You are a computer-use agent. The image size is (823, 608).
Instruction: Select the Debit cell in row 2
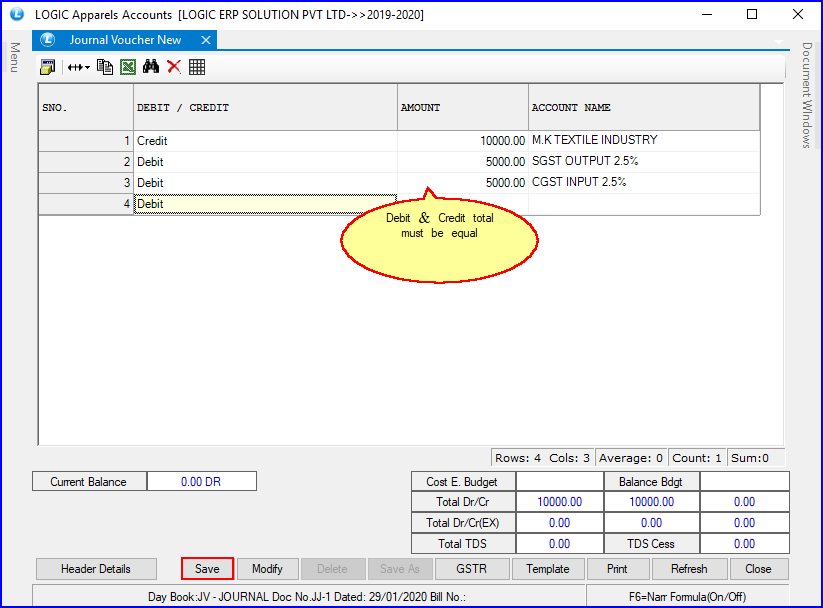point(266,162)
